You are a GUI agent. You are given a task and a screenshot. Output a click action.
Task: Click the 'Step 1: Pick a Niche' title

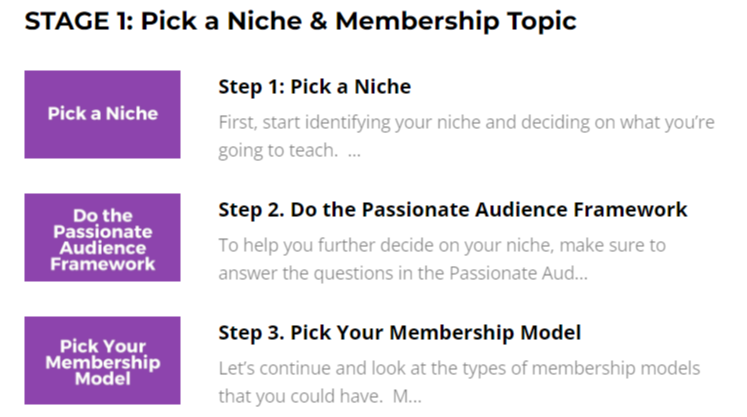(x=314, y=87)
